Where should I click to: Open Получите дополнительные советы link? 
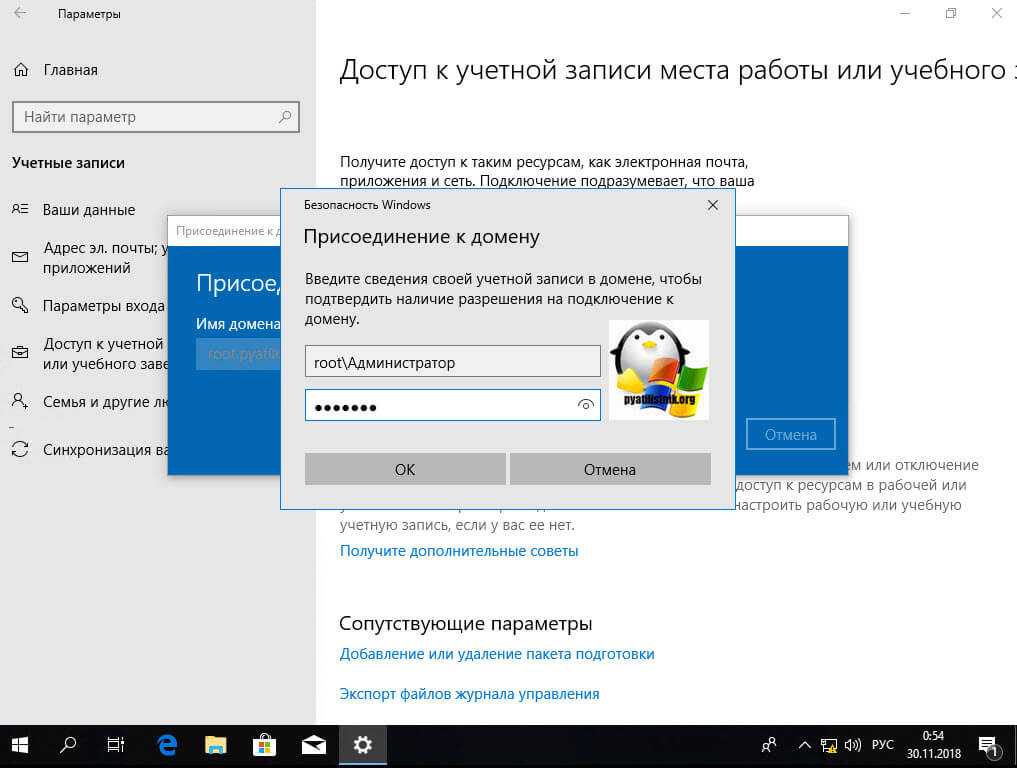click(459, 551)
